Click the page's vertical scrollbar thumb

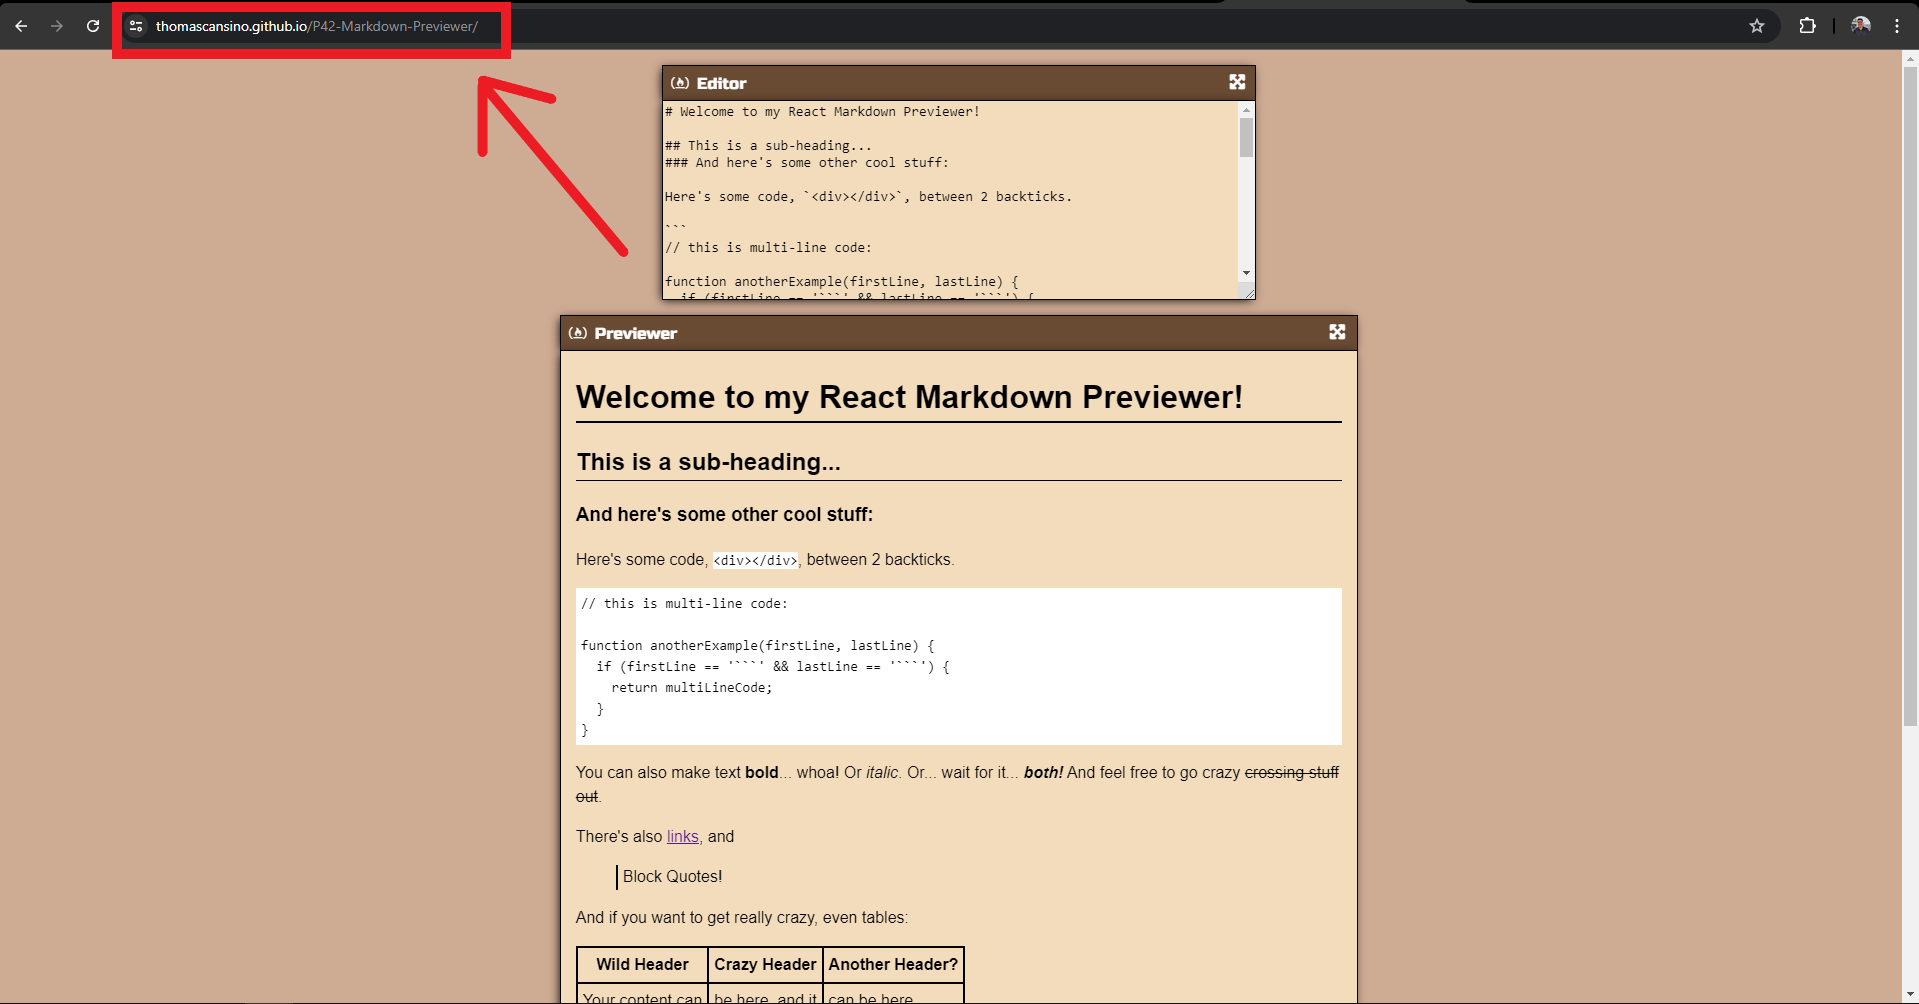click(1910, 396)
